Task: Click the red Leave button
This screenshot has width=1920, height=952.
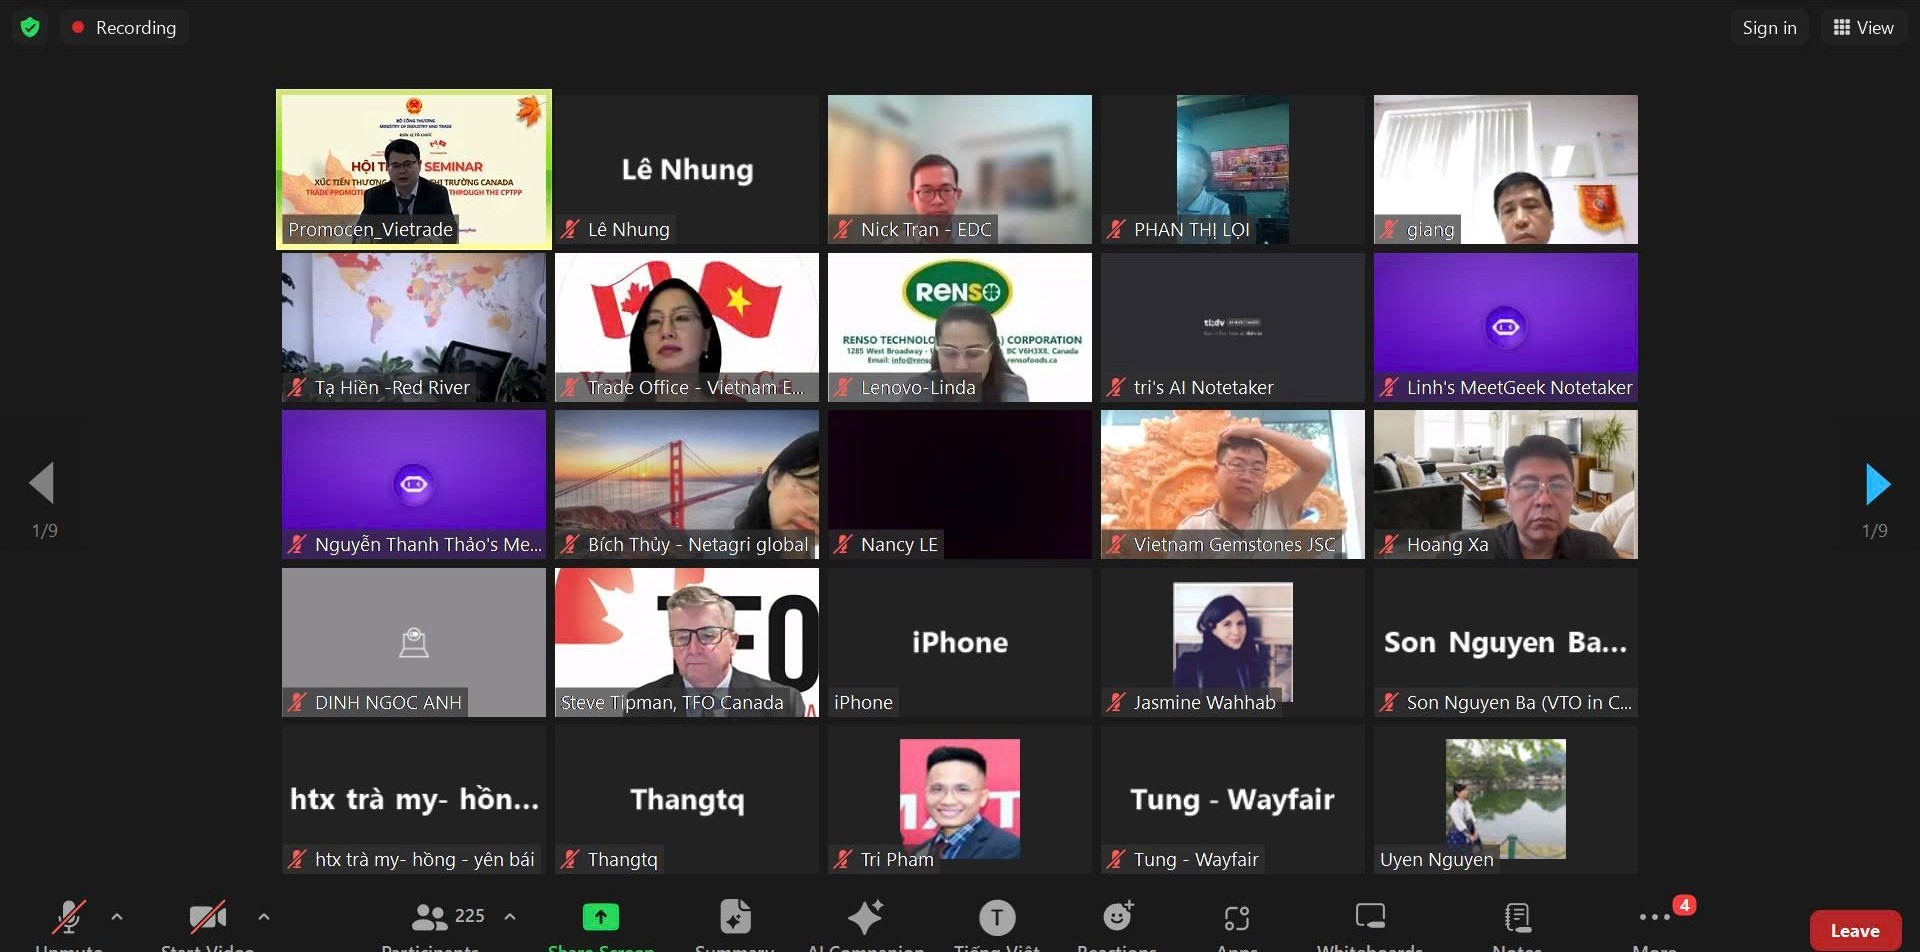Action: coord(1854,930)
